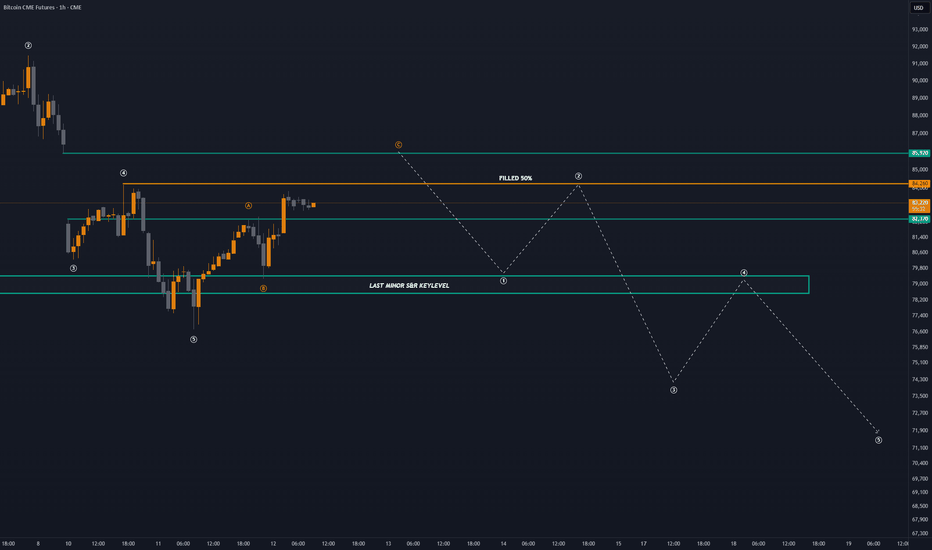This screenshot has height=550, width=932.
Task: Click the Bitcoin CME Futures chart title
Action: [x=42, y=7]
